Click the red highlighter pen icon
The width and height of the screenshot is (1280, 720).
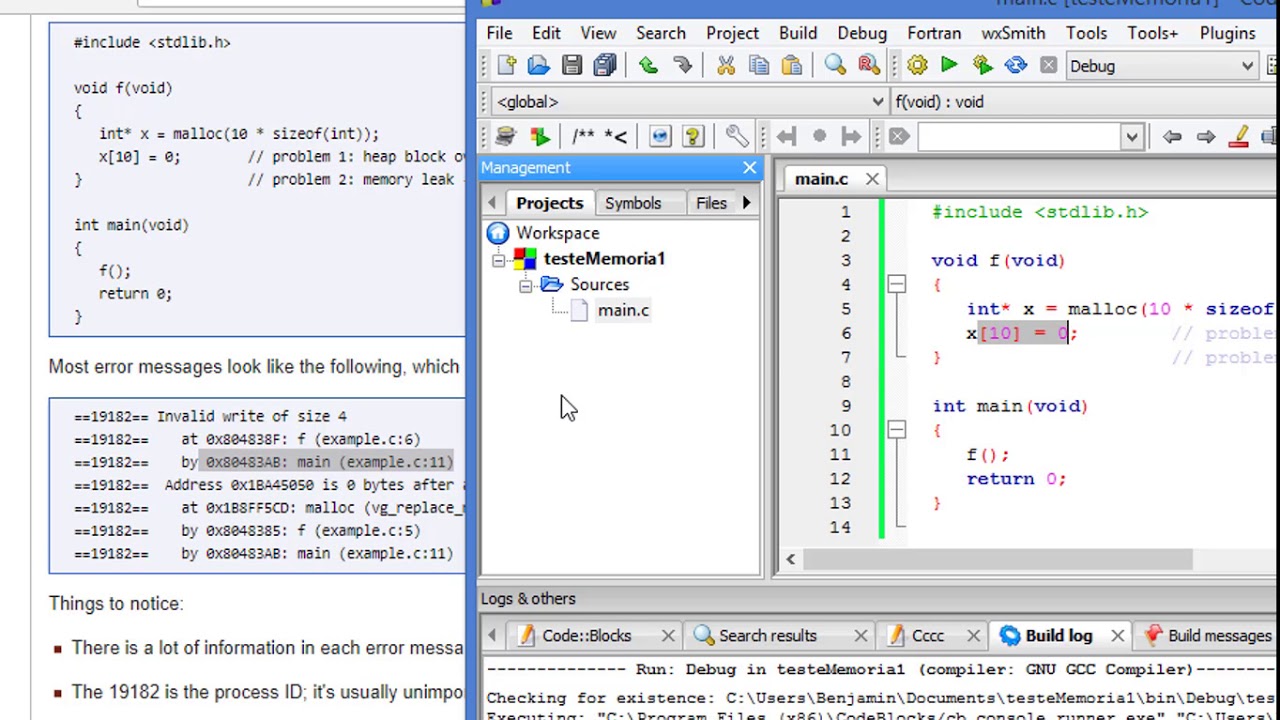click(x=1239, y=137)
